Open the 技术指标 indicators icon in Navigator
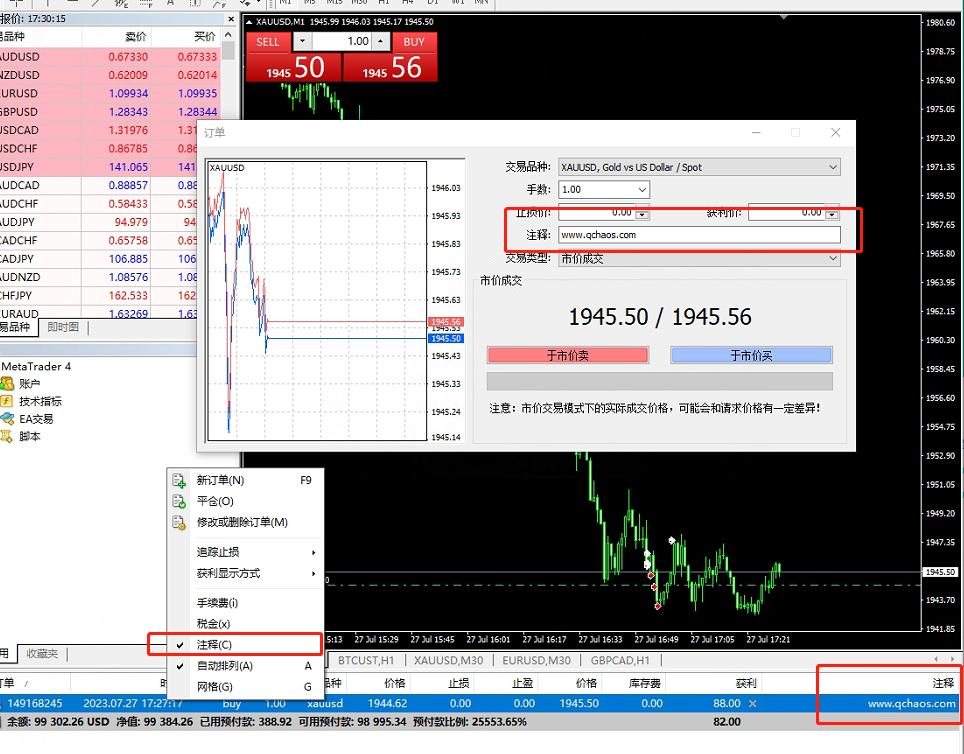This screenshot has height=754, width=964. pos(7,402)
